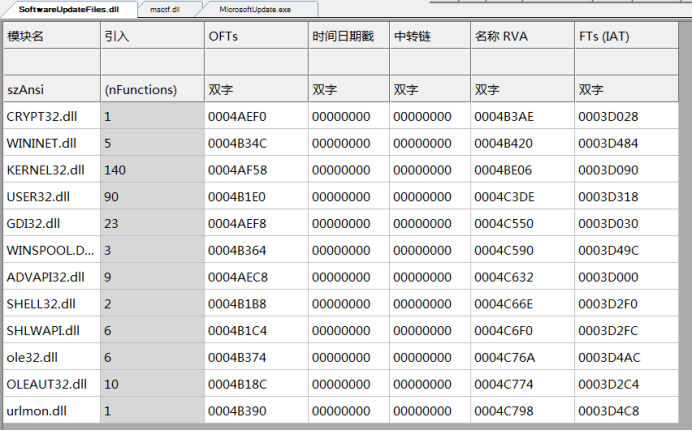This screenshot has width=692, height=431.
Task: Click the szAnsi type cell
Action: pos(52,90)
